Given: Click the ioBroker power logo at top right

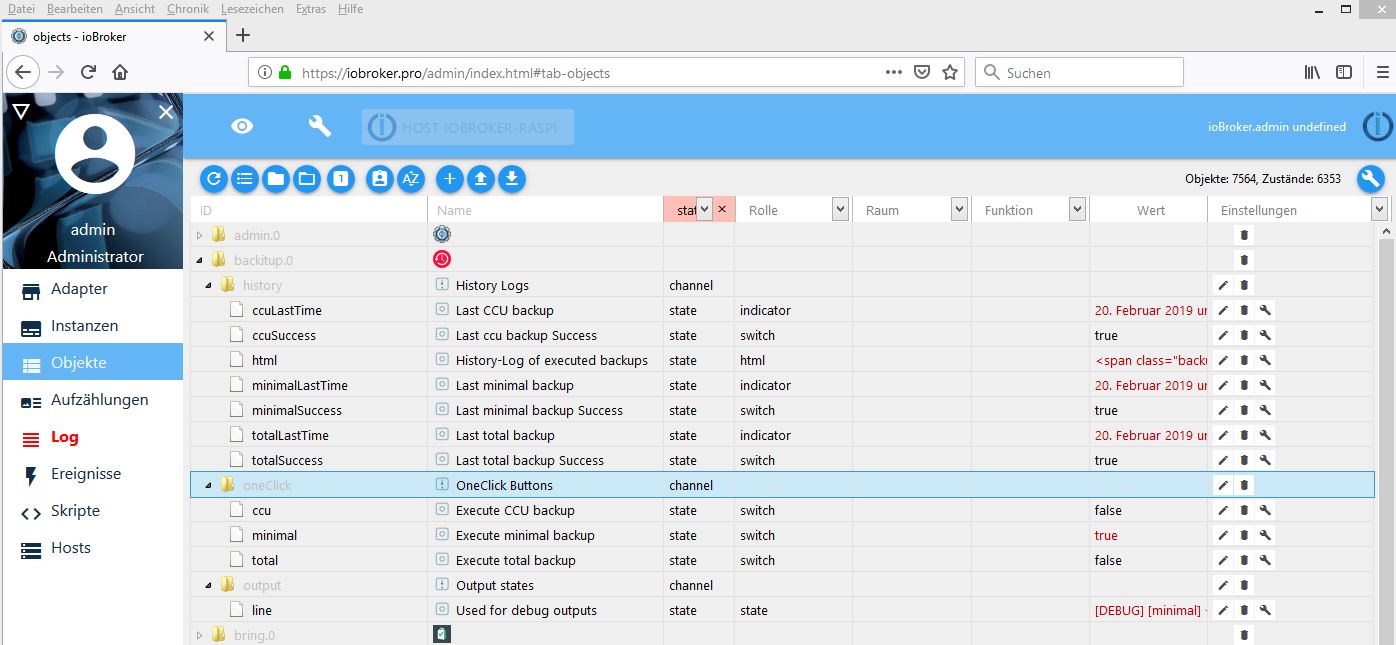Looking at the screenshot, I should pyautogui.click(x=1377, y=126).
